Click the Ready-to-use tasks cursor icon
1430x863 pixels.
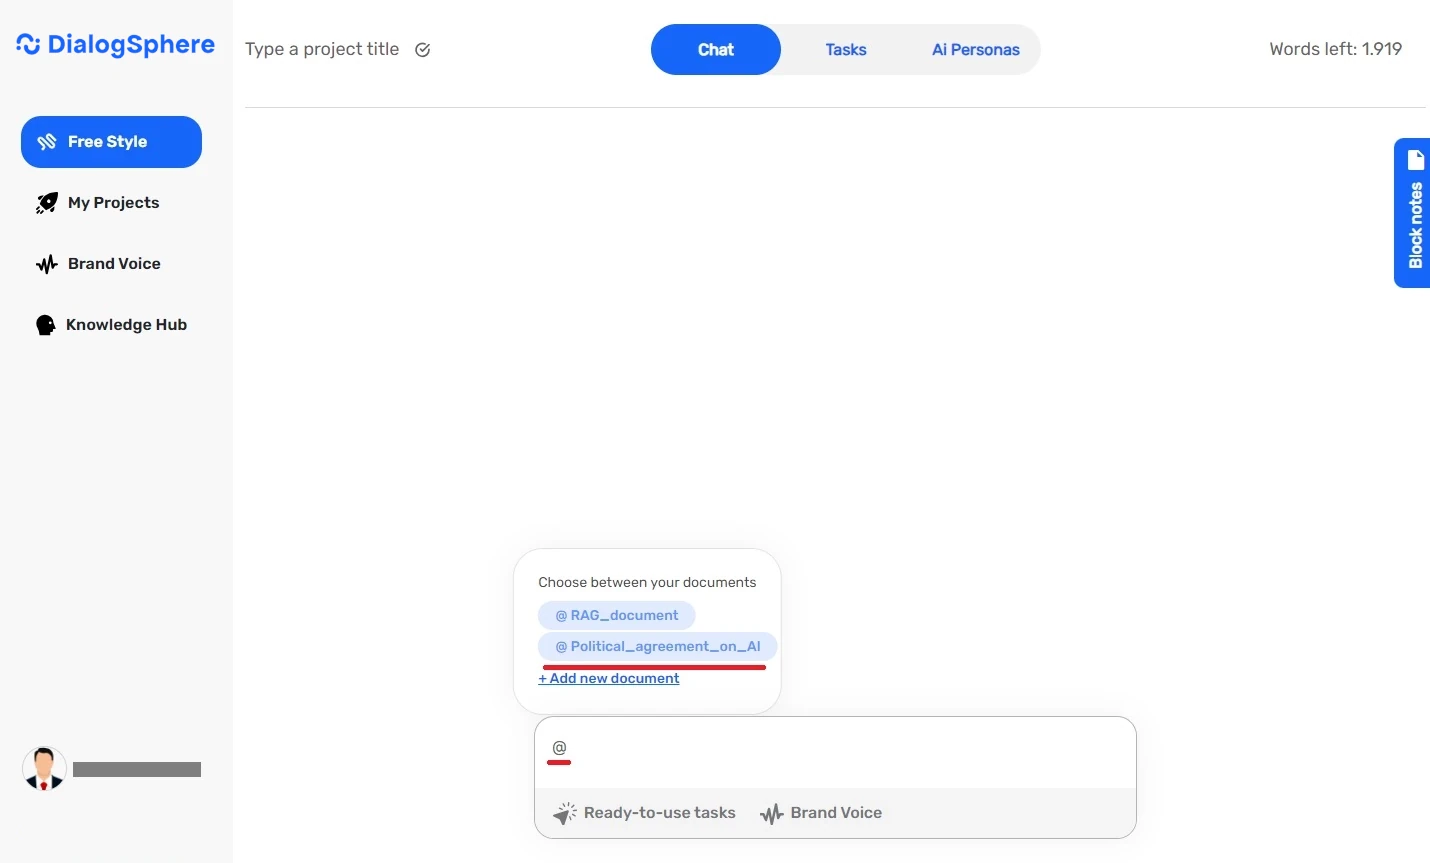(x=565, y=813)
